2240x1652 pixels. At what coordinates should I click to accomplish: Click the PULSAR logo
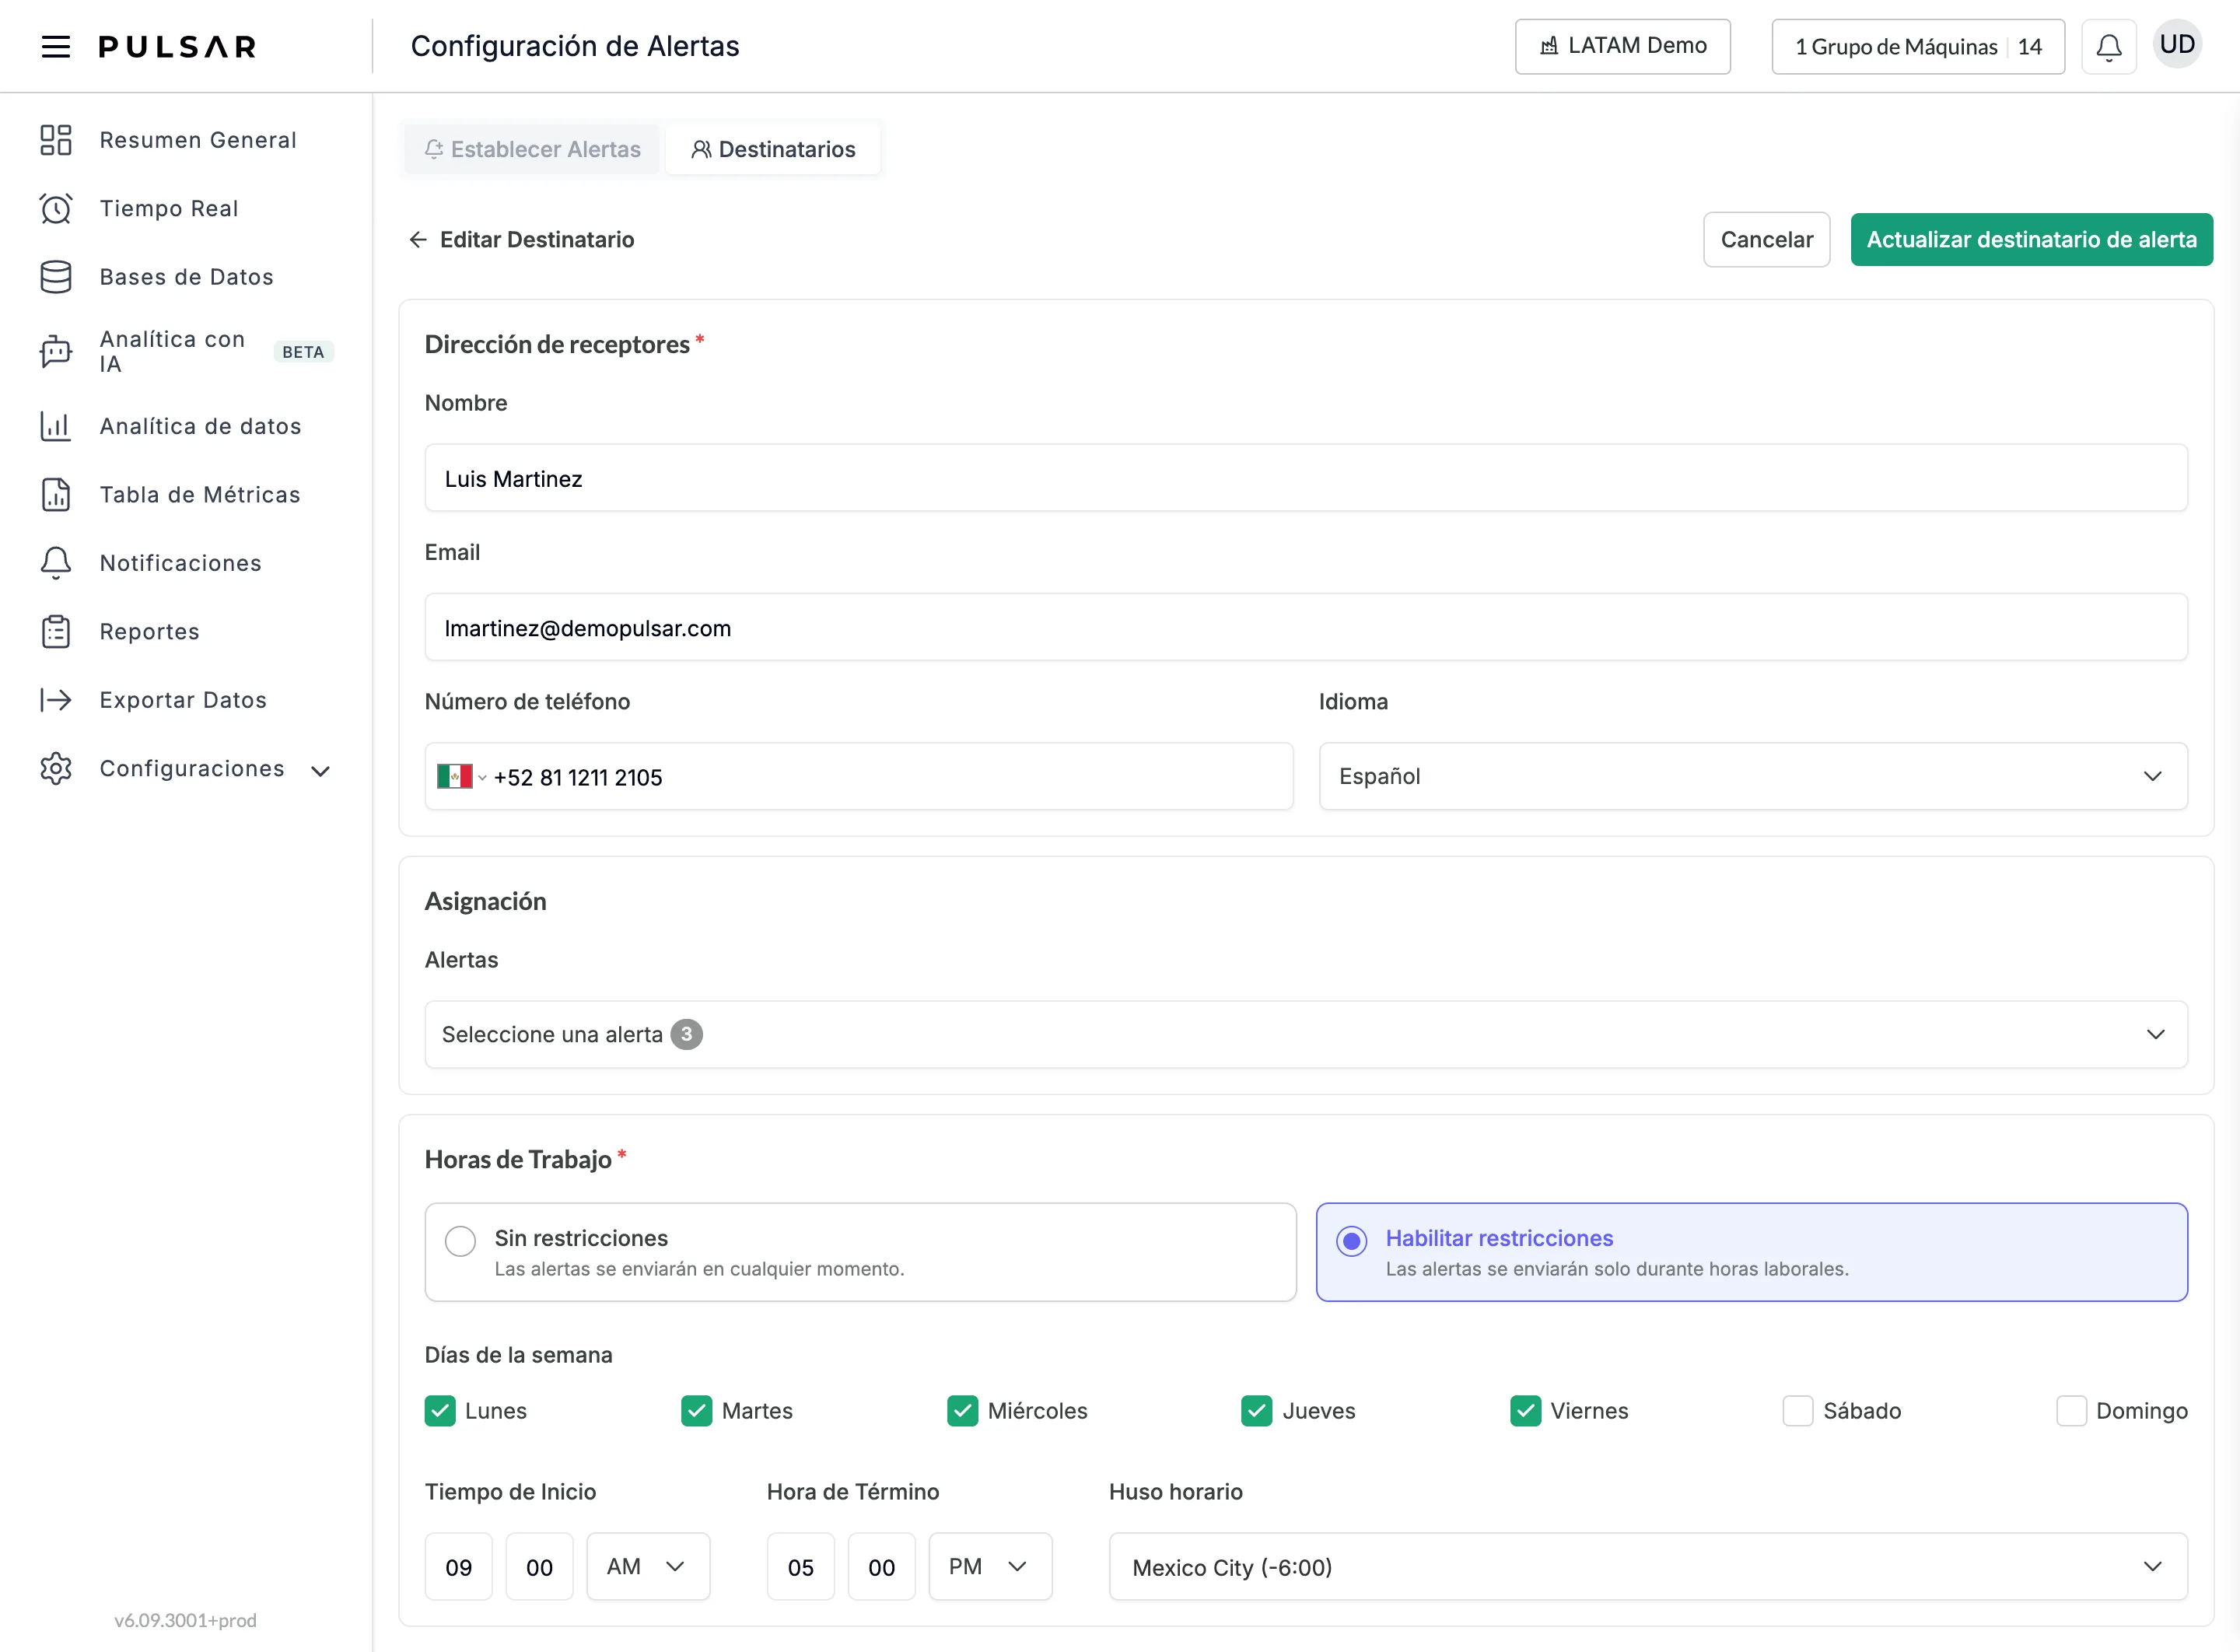(177, 47)
